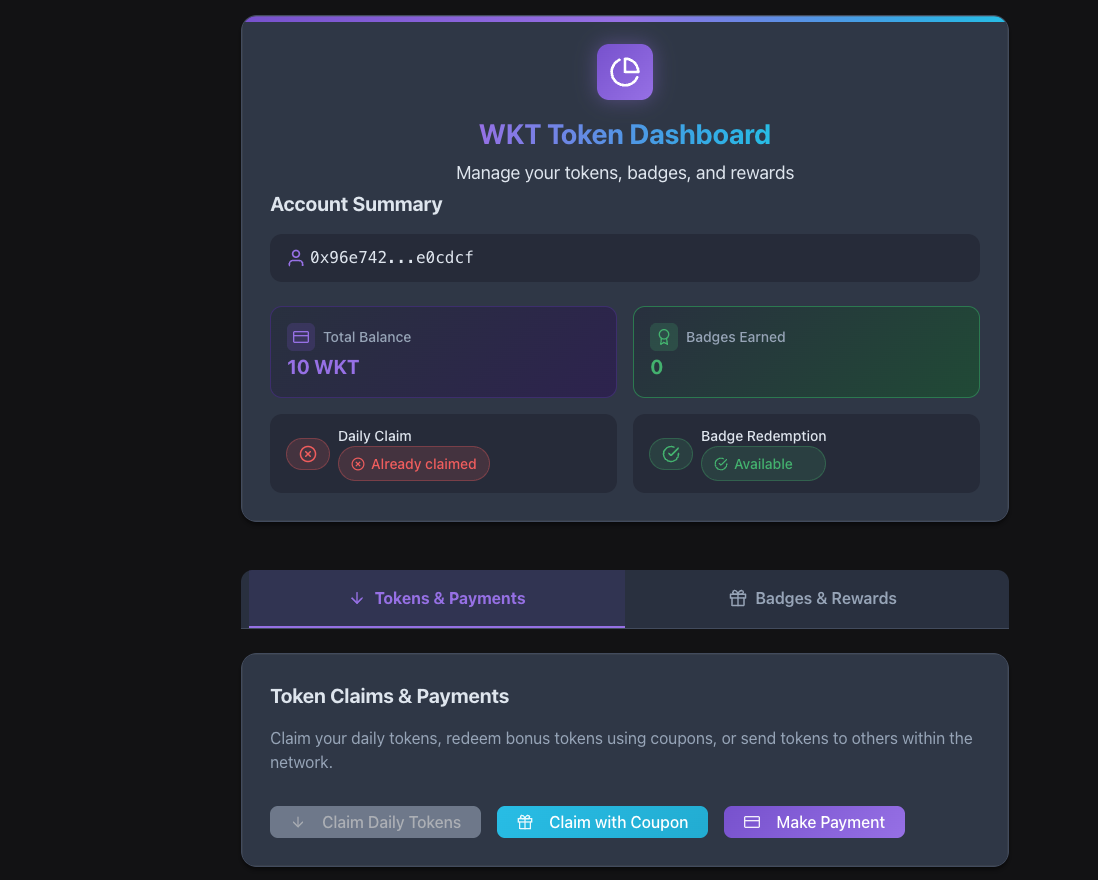Click the wallet address field showing 0x96e742

625,258
